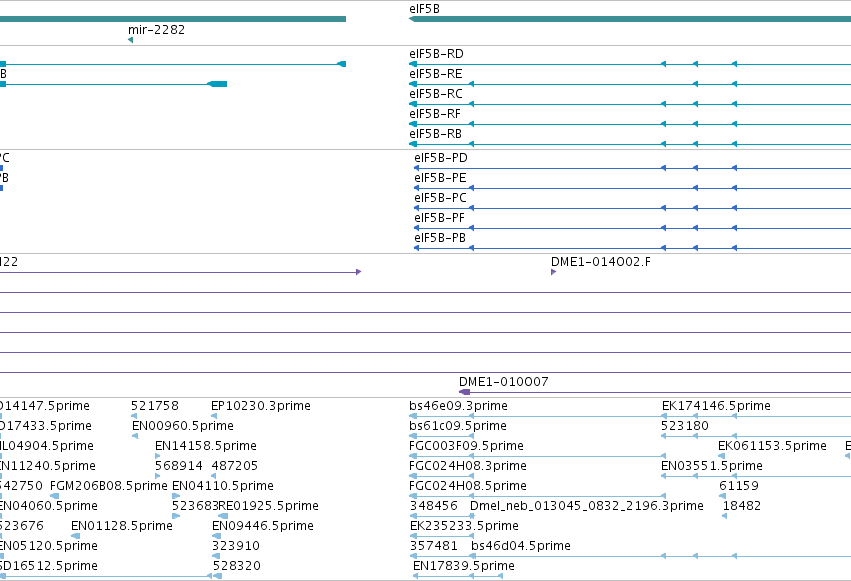Select transcript eIF5B-RD
This screenshot has height=581, width=851.
pos(436,54)
